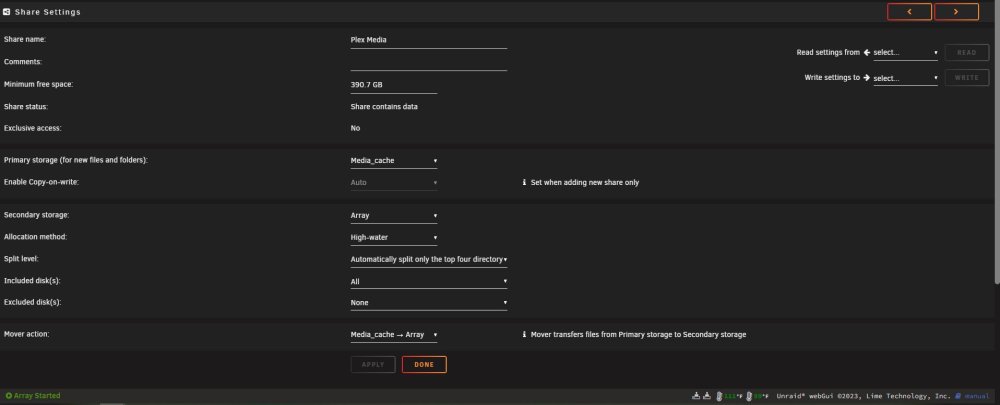Viewport: 1000px width, 405px height.
Task: Click the 'Excluded disk(s):' label
Action: [33, 302]
